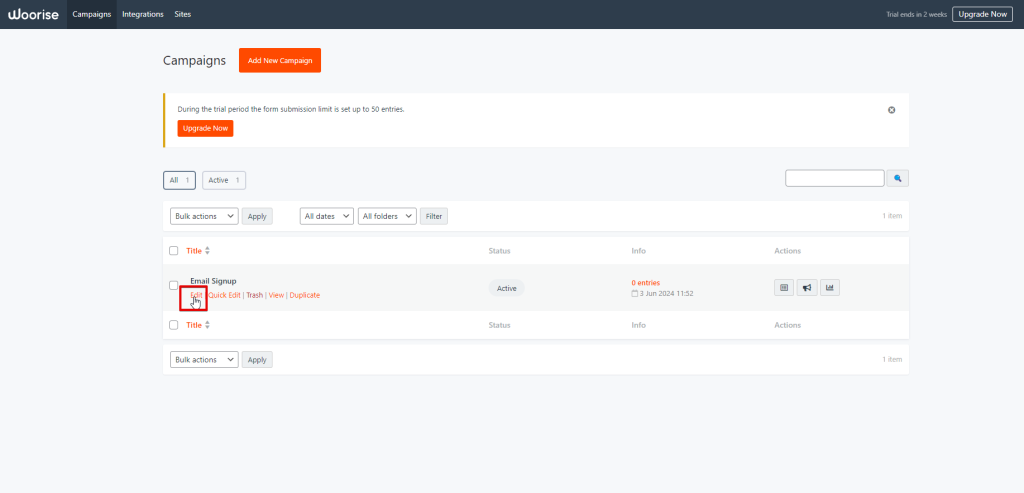Open the entries list icon for Email Signup
1024x493 pixels.
784,288
